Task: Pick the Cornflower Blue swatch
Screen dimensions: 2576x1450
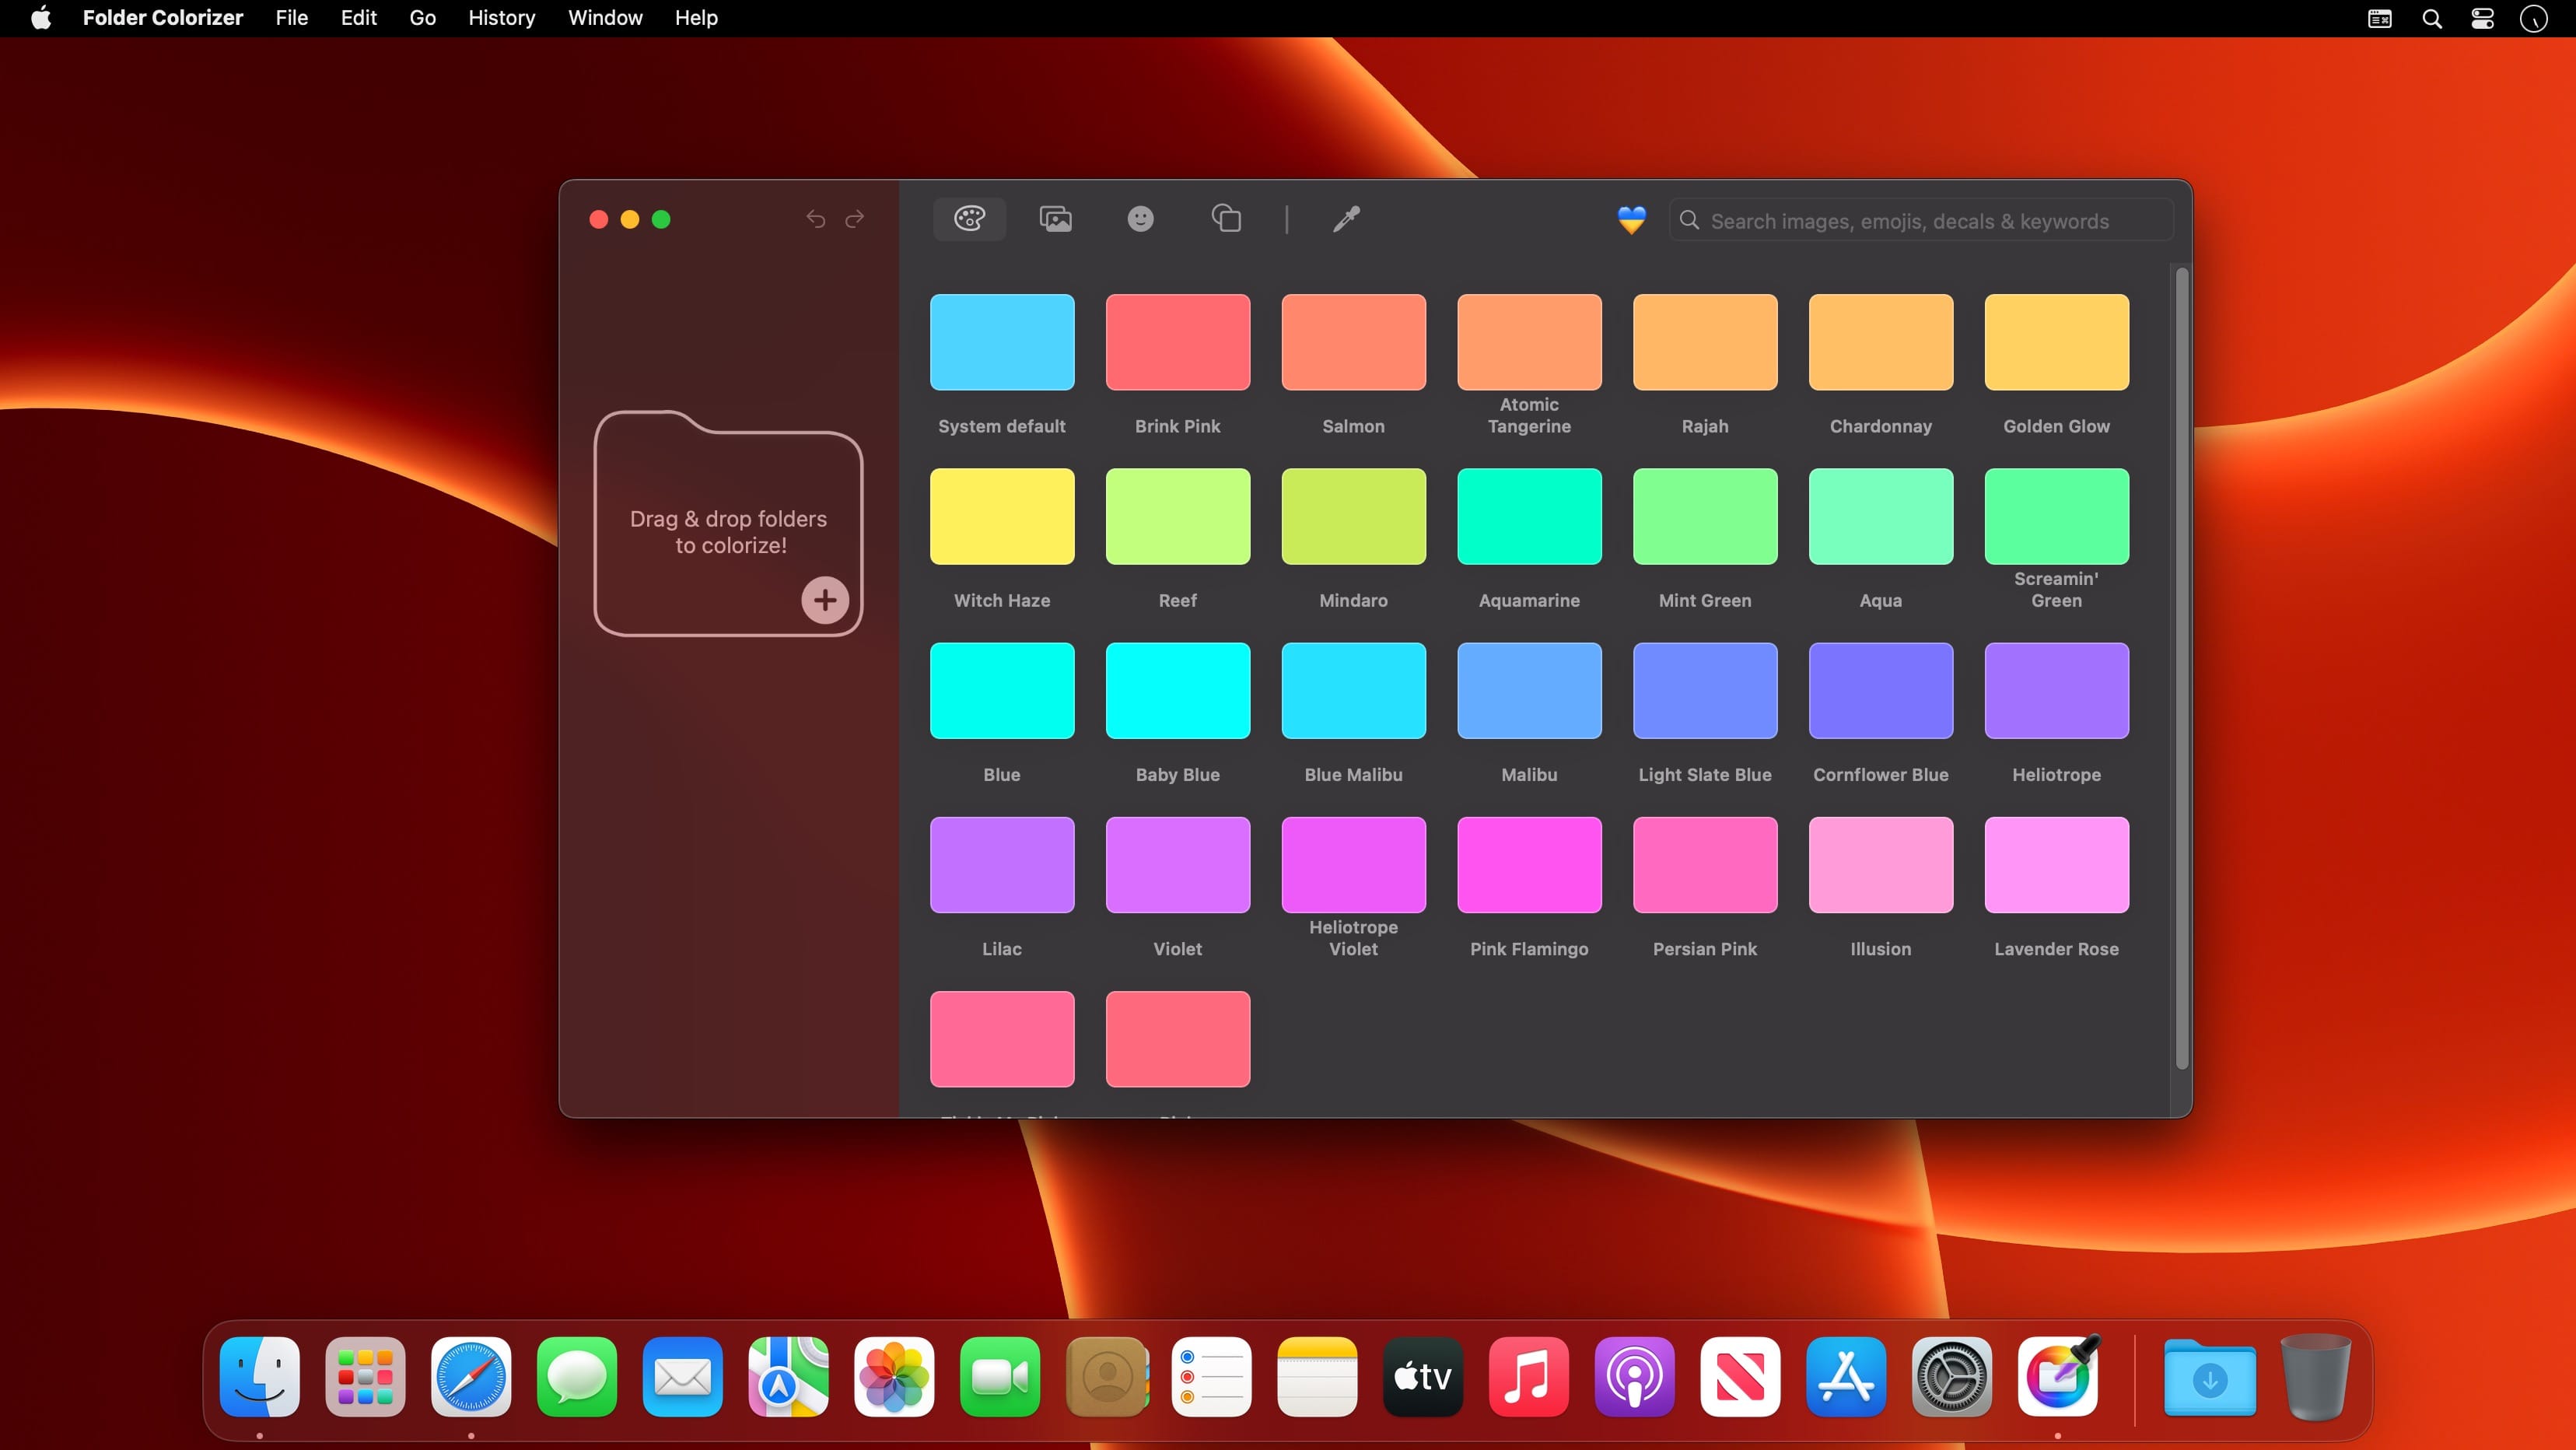Action: [x=1880, y=690]
